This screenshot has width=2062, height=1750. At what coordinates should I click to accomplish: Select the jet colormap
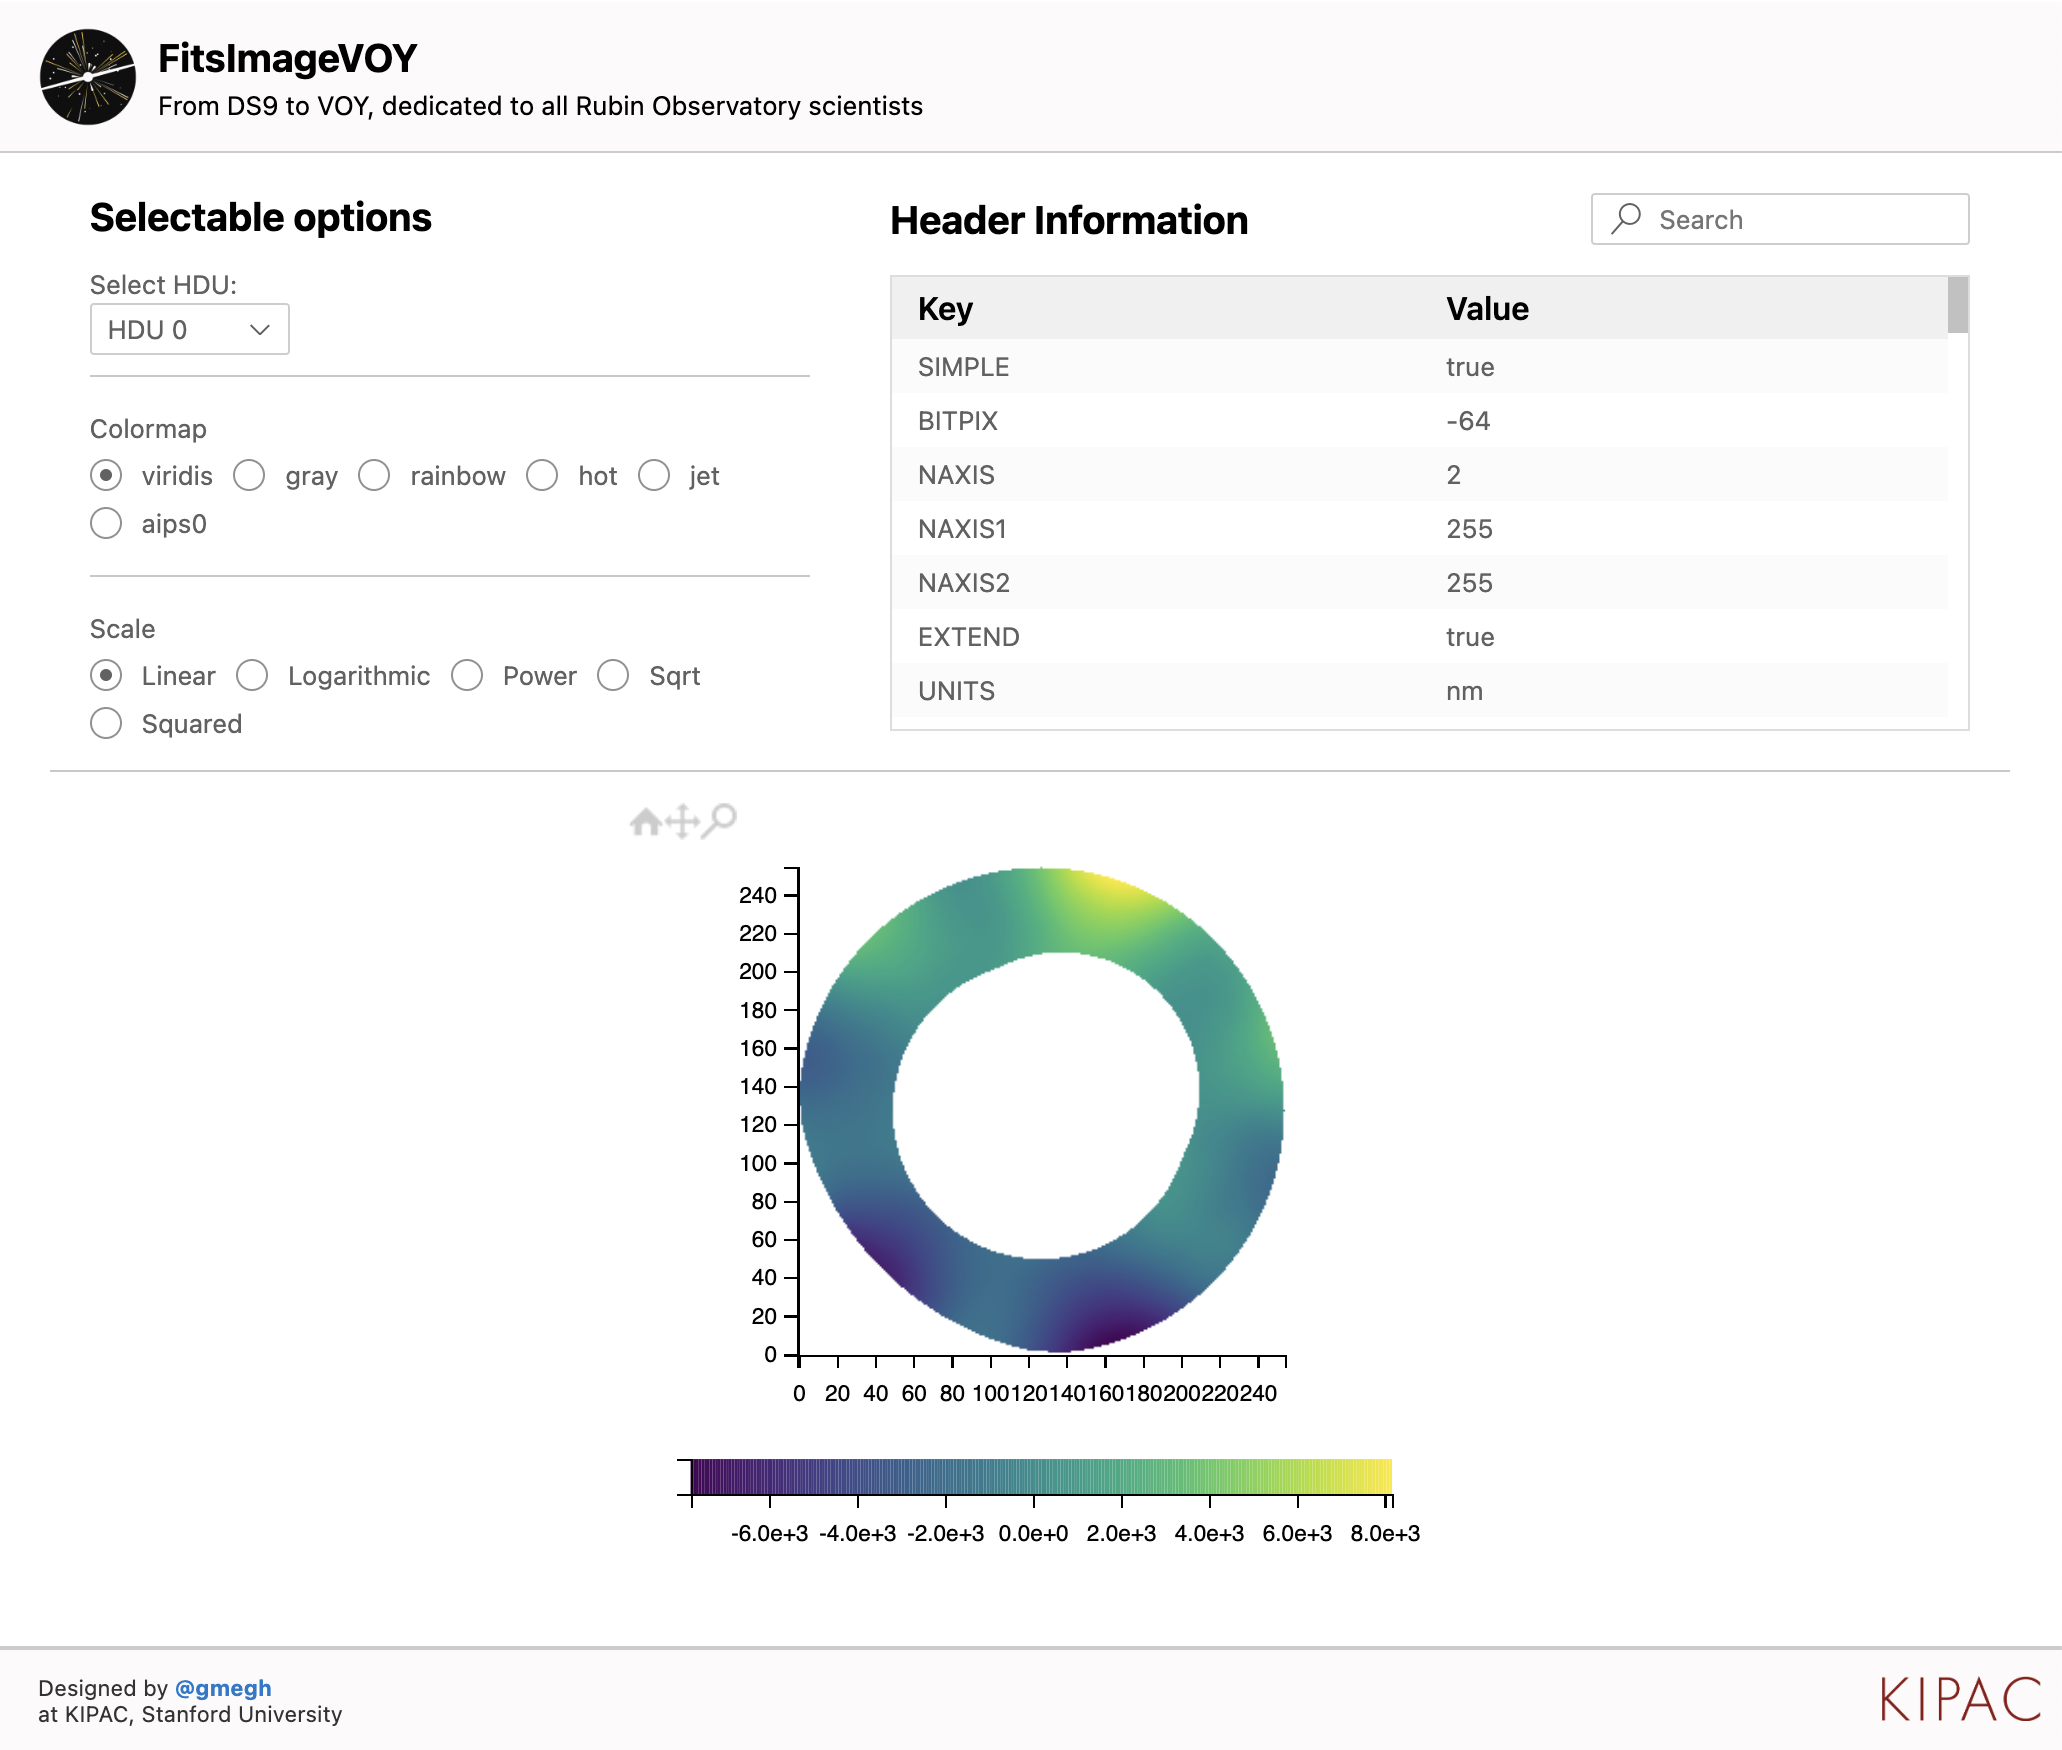click(x=654, y=475)
